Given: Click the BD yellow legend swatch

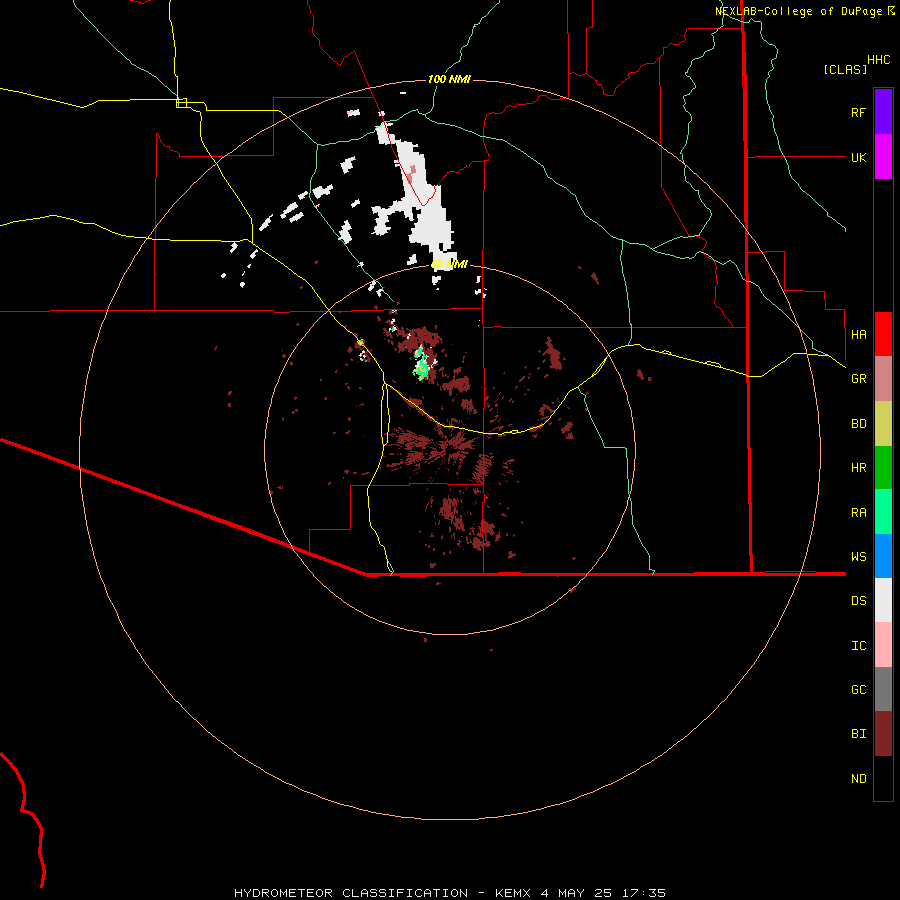Looking at the screenshot, I should click(883, 423).
